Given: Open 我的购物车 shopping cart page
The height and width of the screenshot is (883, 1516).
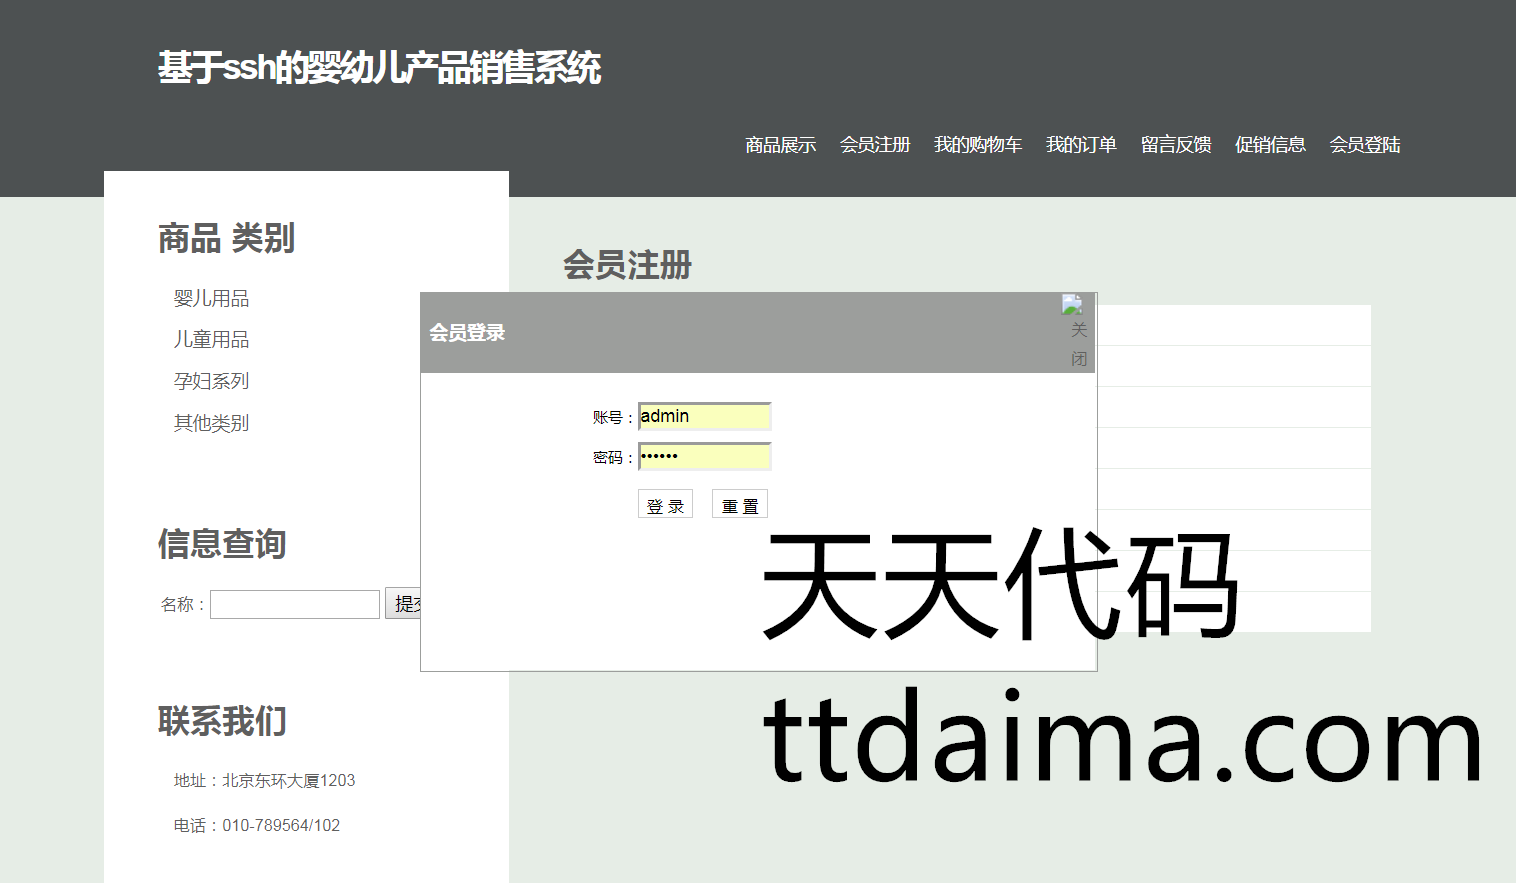Looking at the screenshot, I should pos(977,145).
